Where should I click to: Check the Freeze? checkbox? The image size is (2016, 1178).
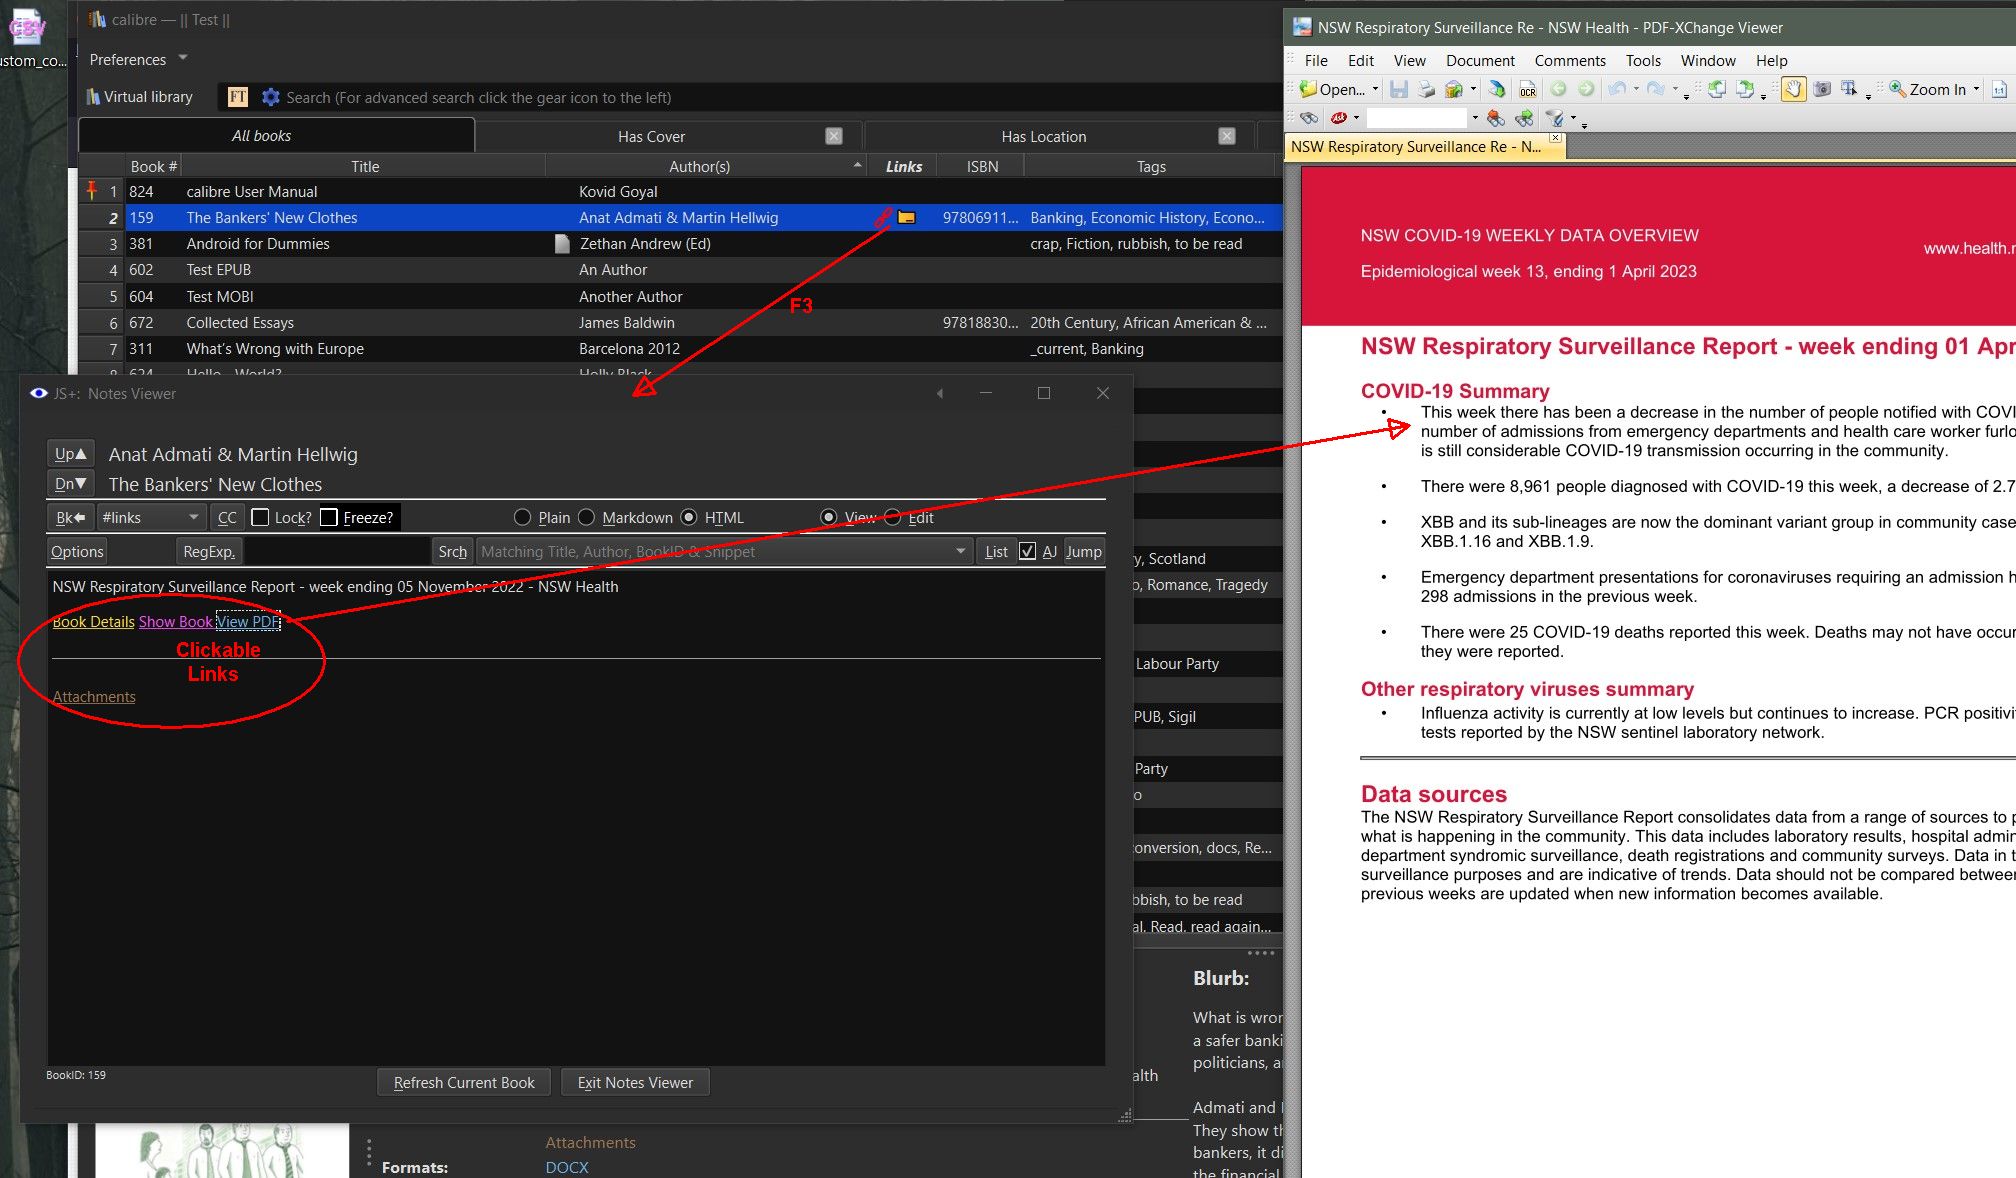[x=329, y=517]
